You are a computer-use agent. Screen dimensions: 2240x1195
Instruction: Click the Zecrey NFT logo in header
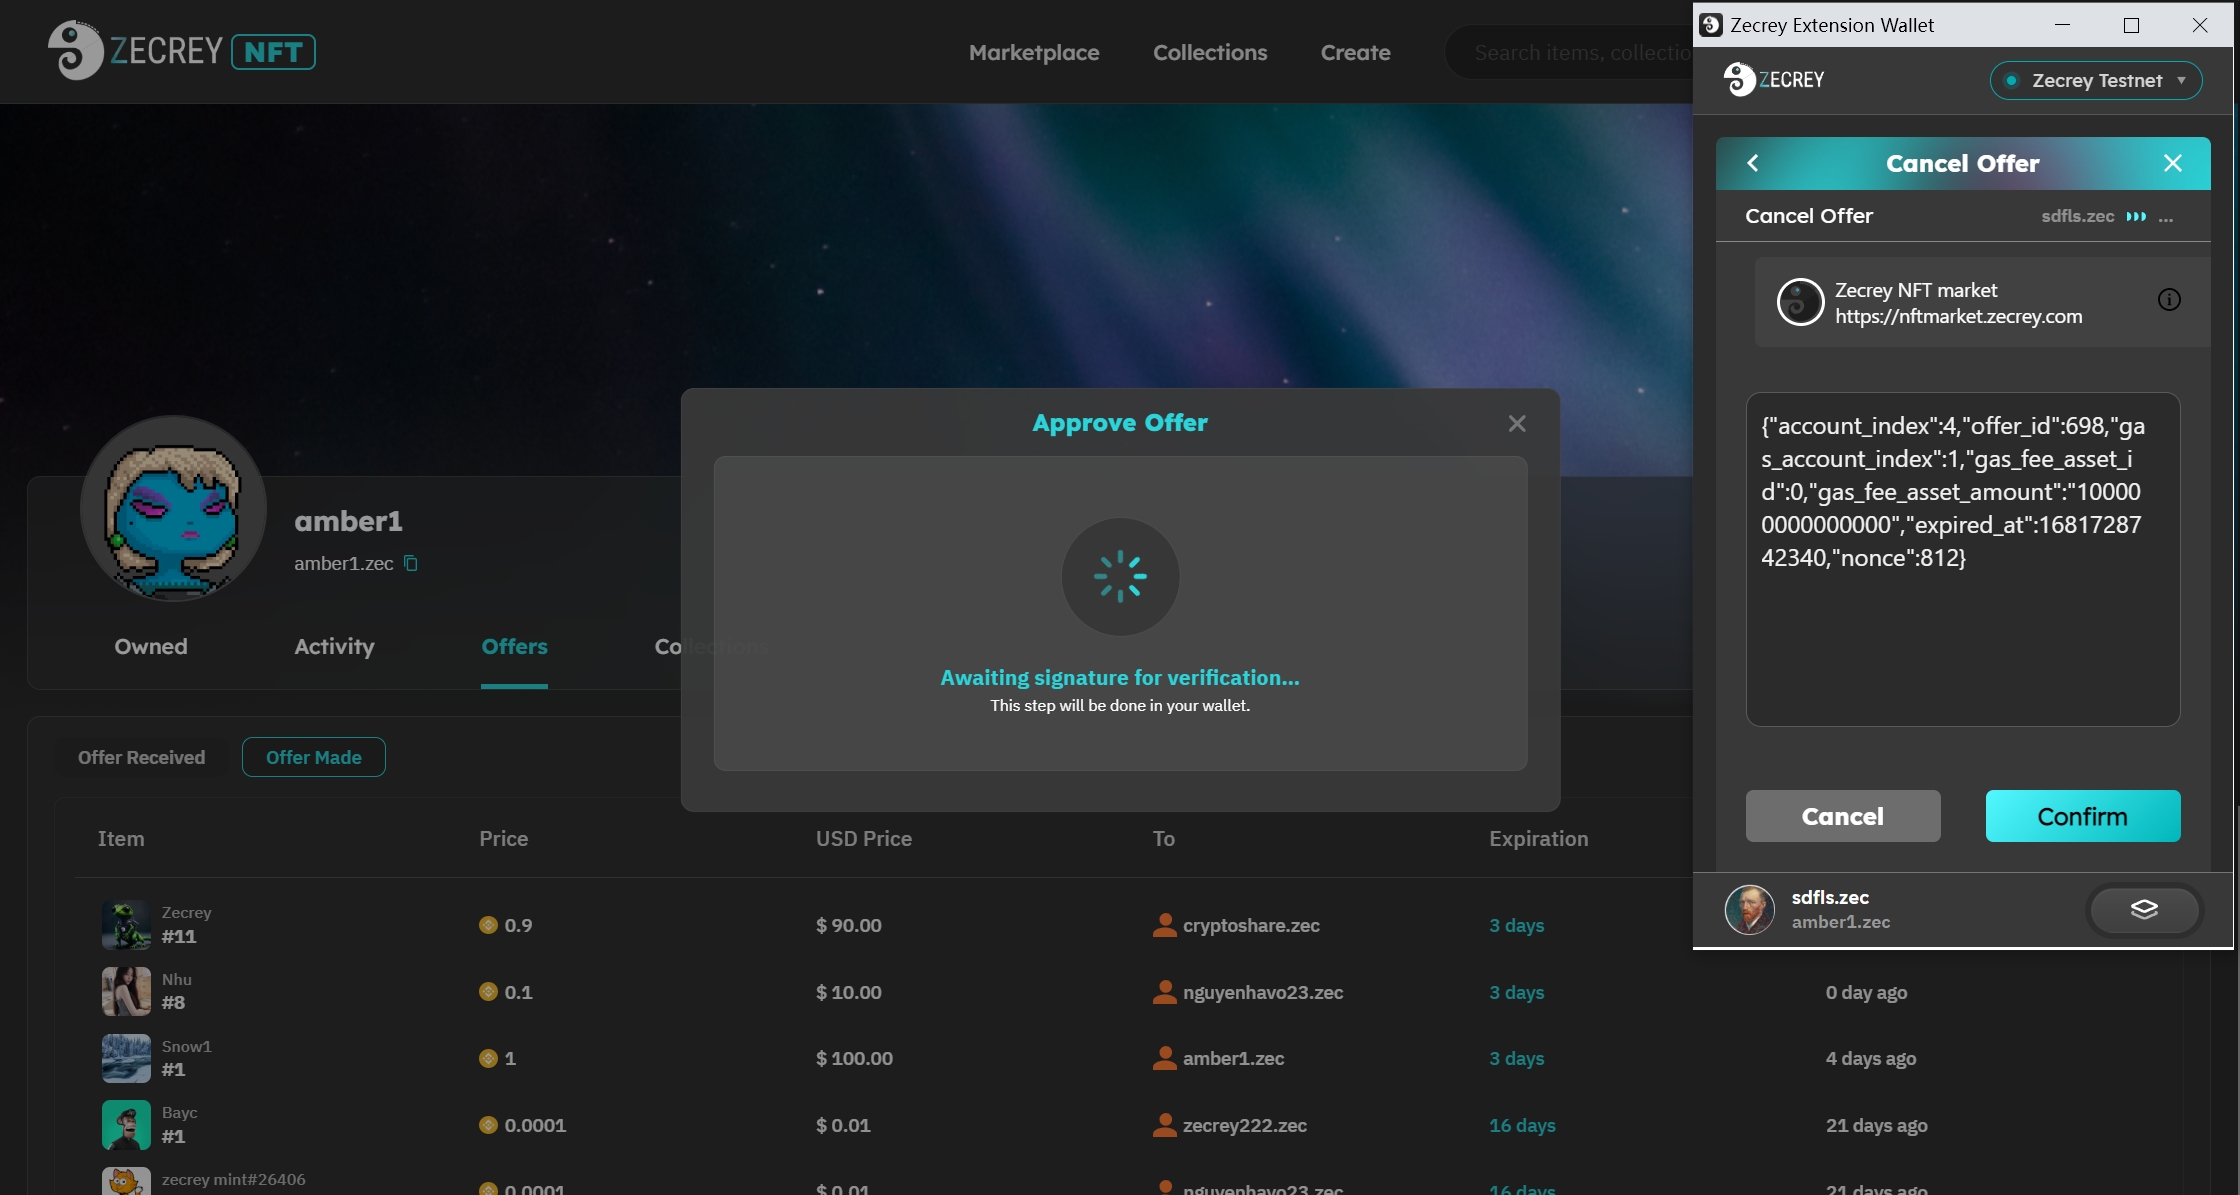182,51
